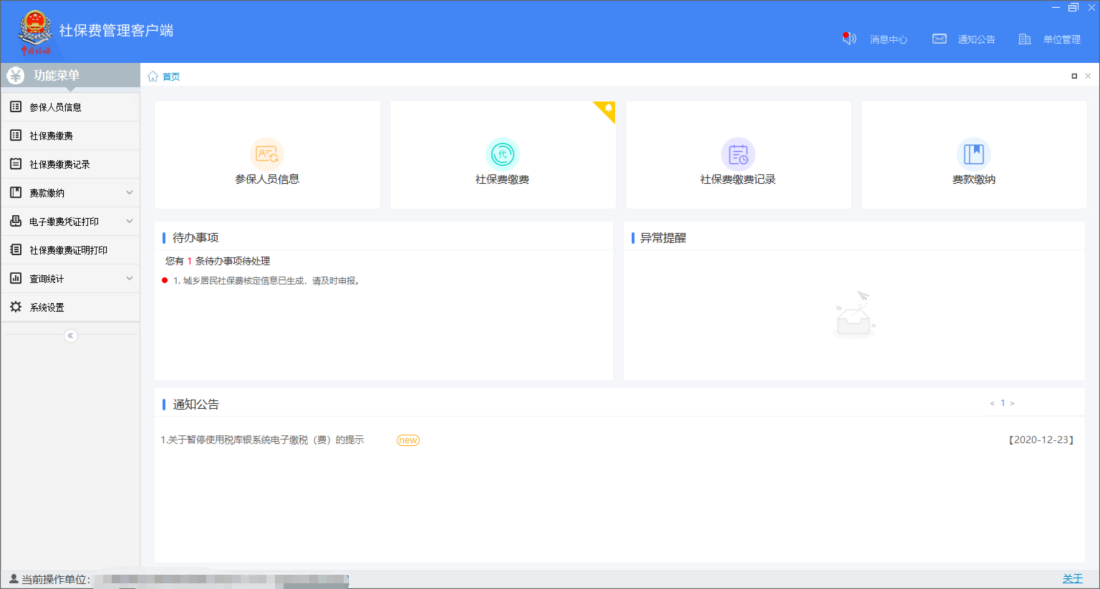Expand the 费款缴纳 sidebar submenu

129,193
